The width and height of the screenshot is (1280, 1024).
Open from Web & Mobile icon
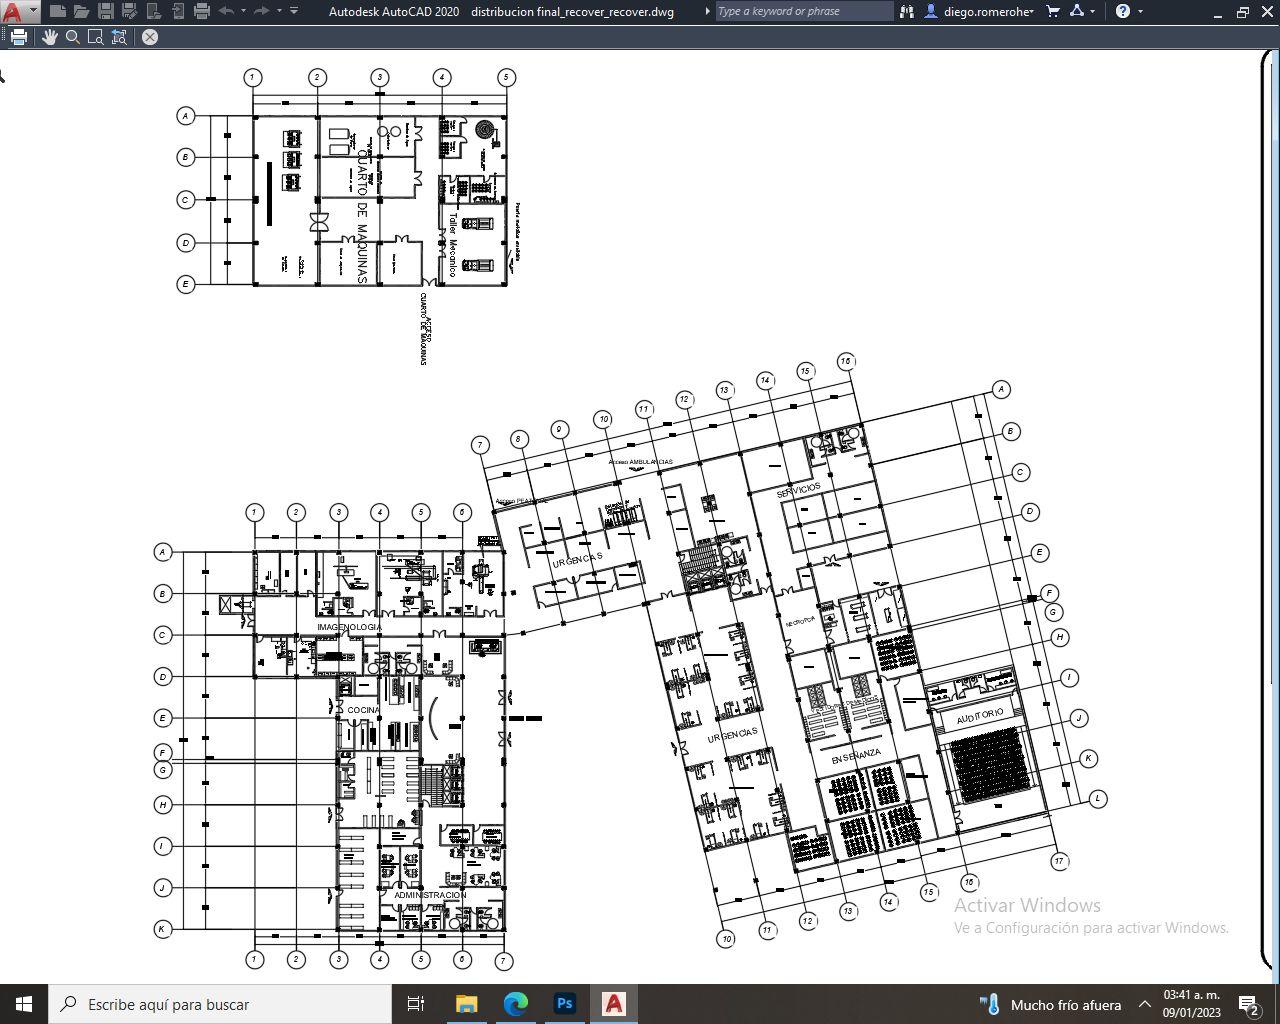pyautogui.click(x=153, y=12)
